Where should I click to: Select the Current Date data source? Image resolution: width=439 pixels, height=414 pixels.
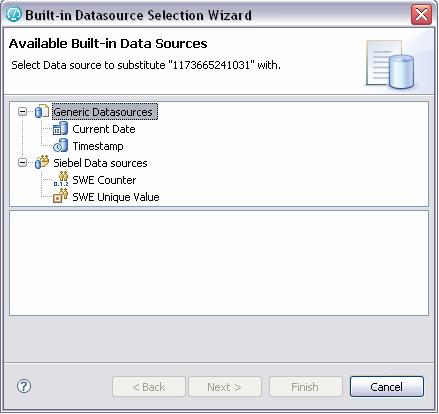point(104,129)
